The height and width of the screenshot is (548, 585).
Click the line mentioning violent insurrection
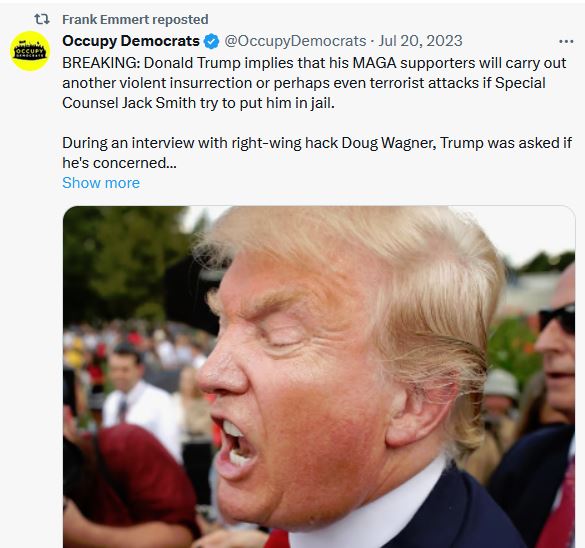pyautogui.click(x=304, y=83)
